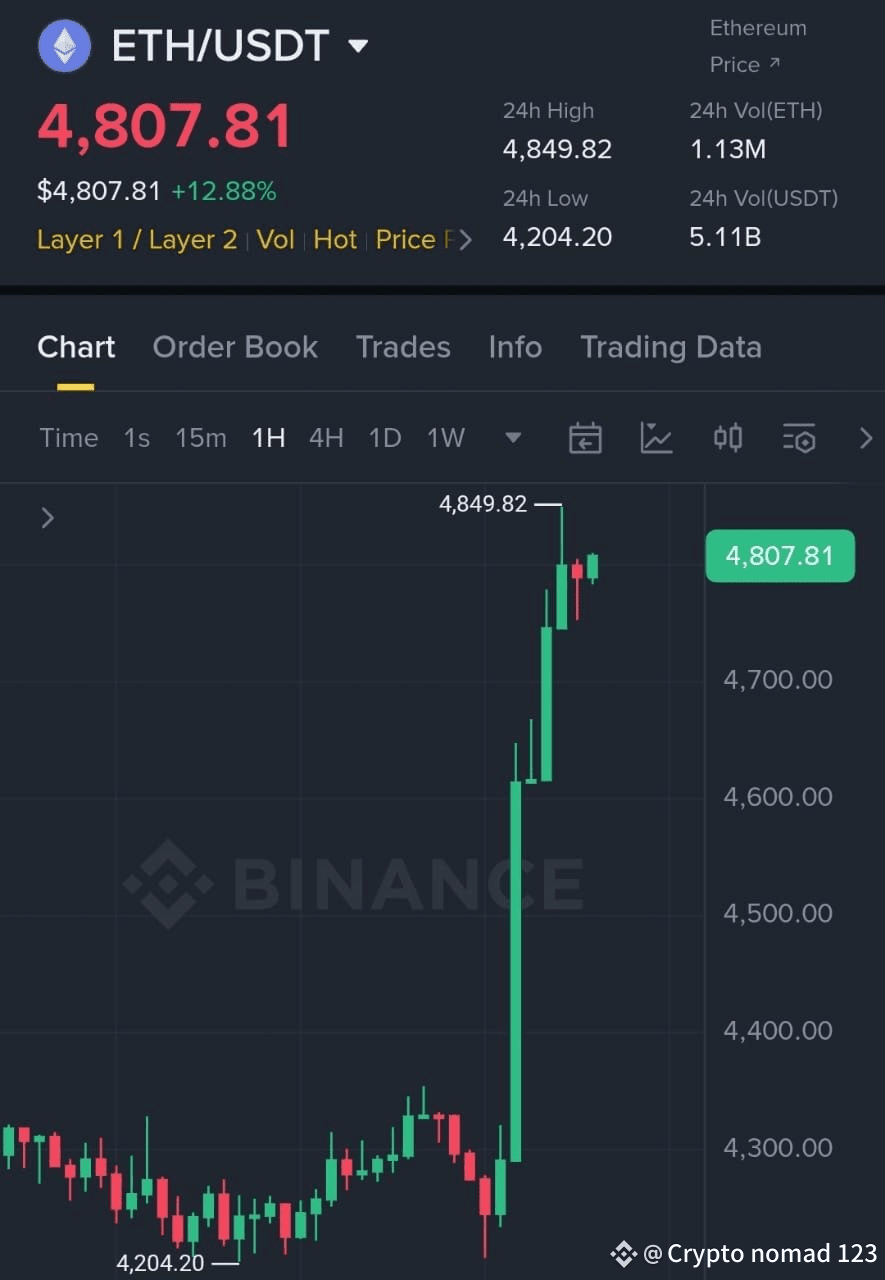885x1280 pixels.
Task: Expand the tag list chevron after Price
Action: point(465,240)
